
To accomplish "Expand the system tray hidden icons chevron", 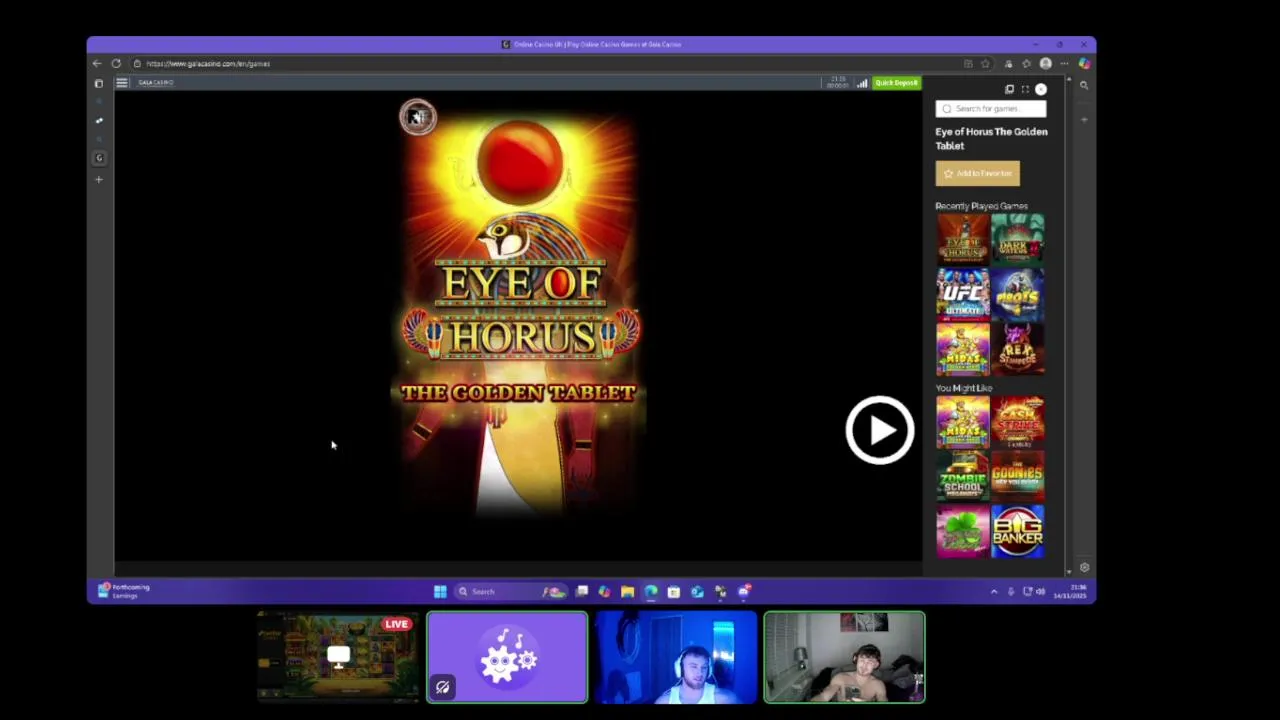I will click(993, 591).
